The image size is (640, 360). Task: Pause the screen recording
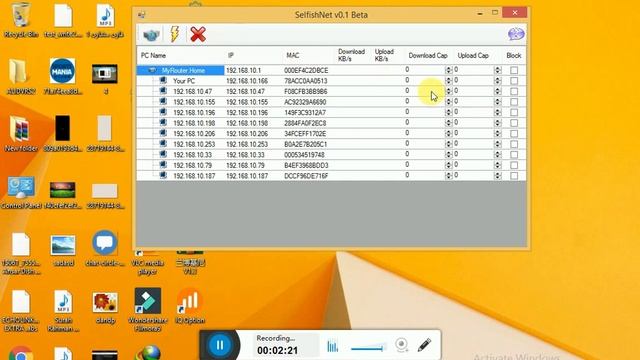click(x=220, y=345)
